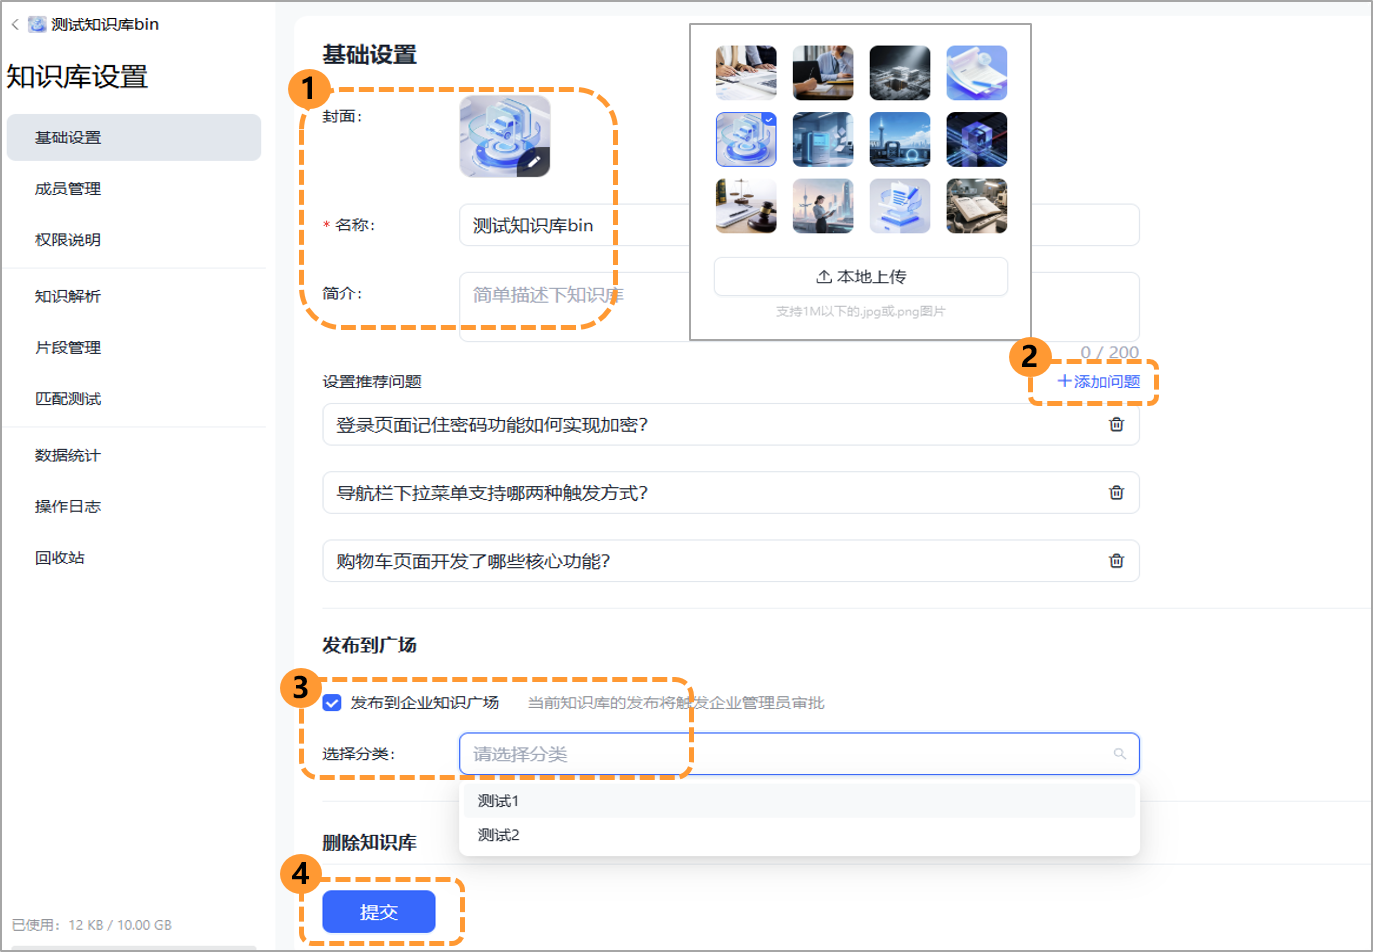
Task: Select 测试1 from the category list
Action: click(x=497, y=800)
